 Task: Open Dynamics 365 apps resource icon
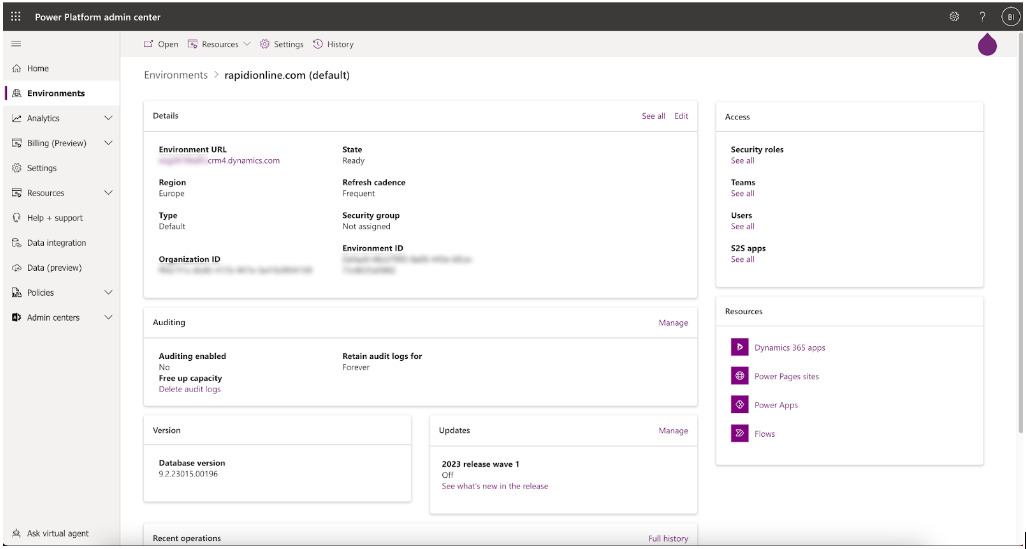click(739, 347)
